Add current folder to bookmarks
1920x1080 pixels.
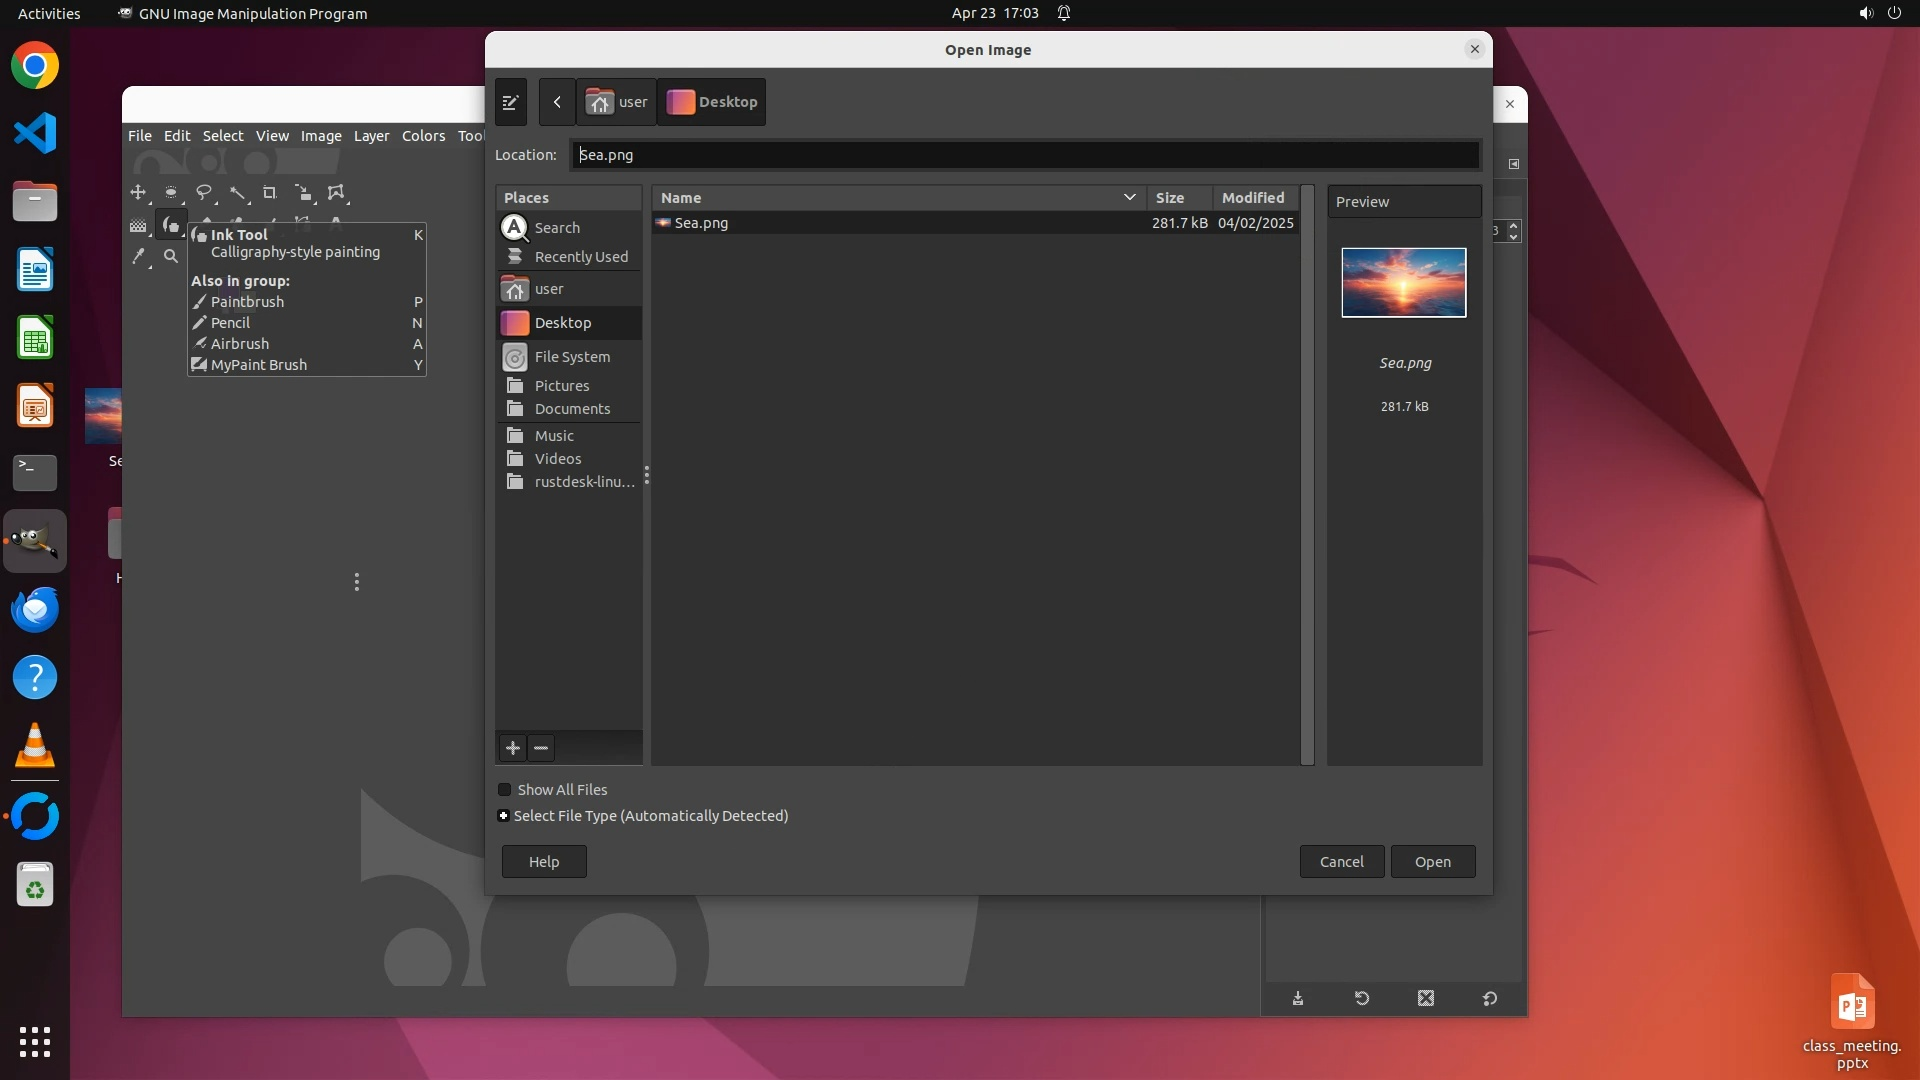pos(513,748)
